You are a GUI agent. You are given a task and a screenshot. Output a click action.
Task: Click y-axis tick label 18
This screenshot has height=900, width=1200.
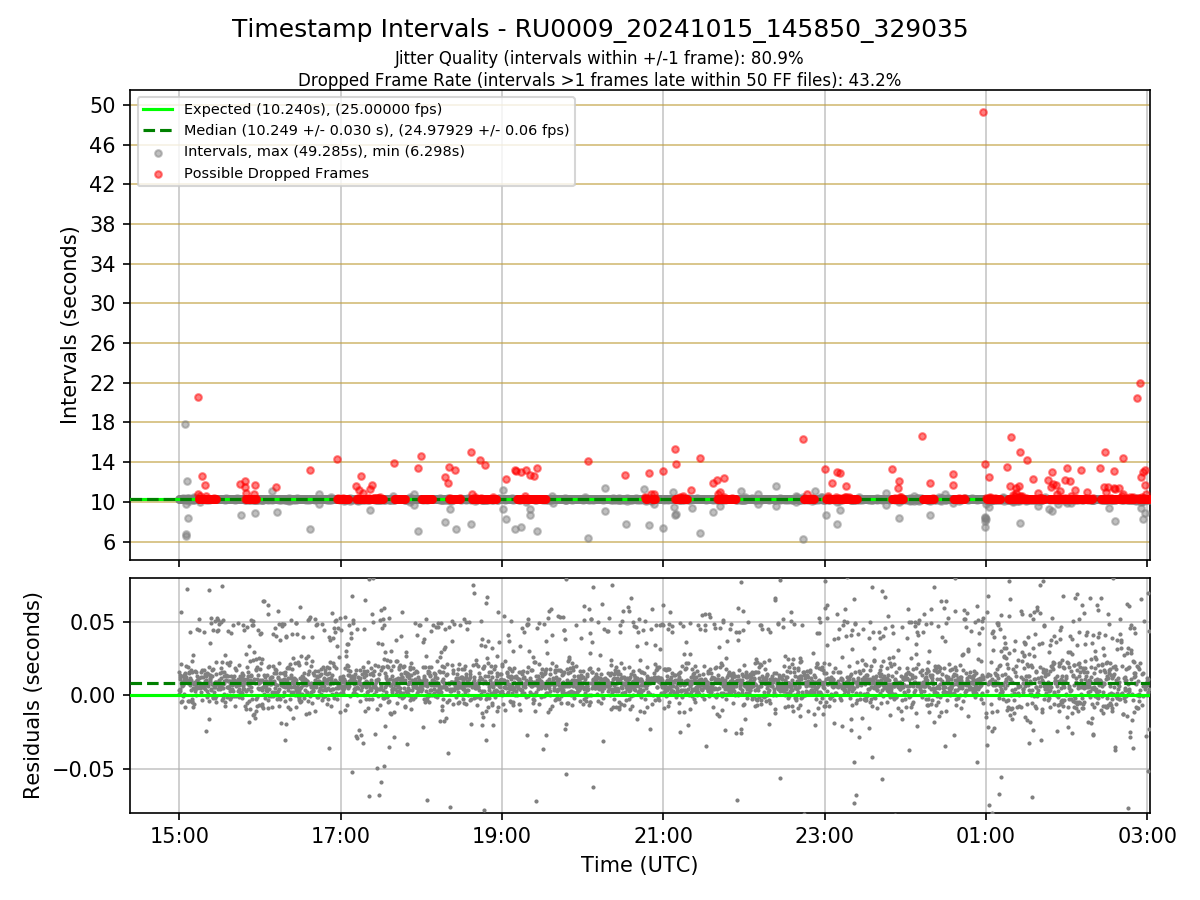pyautogui.click(x=103, y=422)
